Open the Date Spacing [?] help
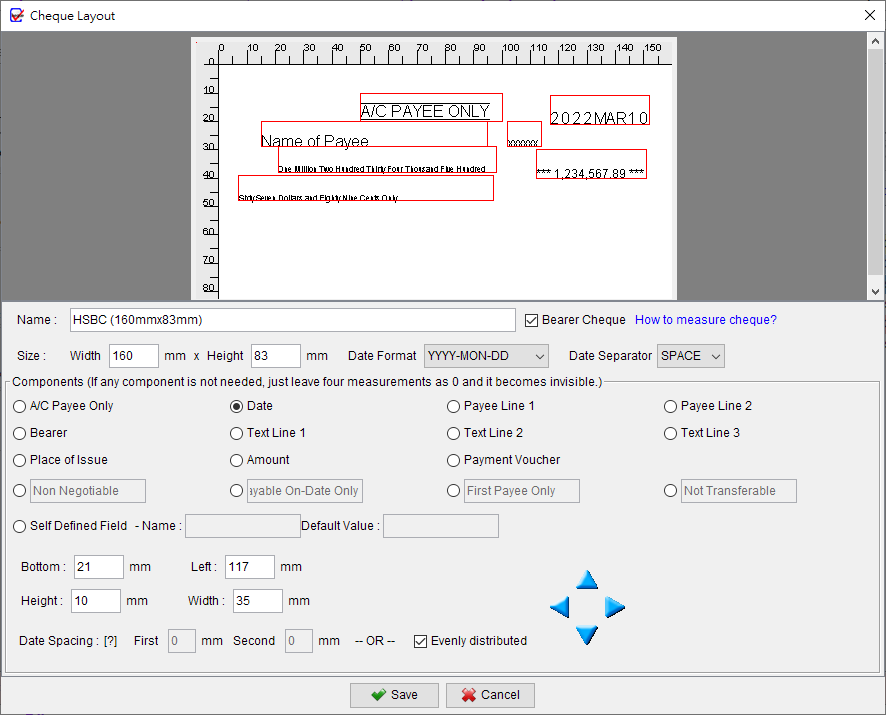This screenshot has height=715, width=886. pyautogui.click(x=112, y=641)
